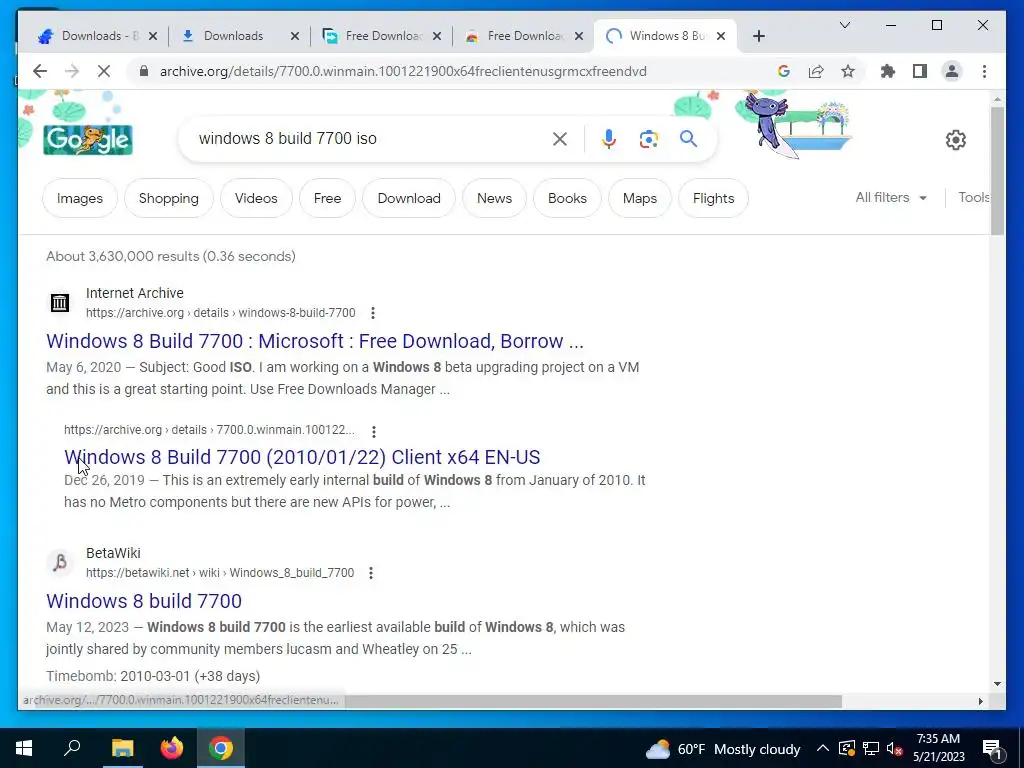
Task: Click the Internet Archive favicon
Action: click(x=60, y=302)
